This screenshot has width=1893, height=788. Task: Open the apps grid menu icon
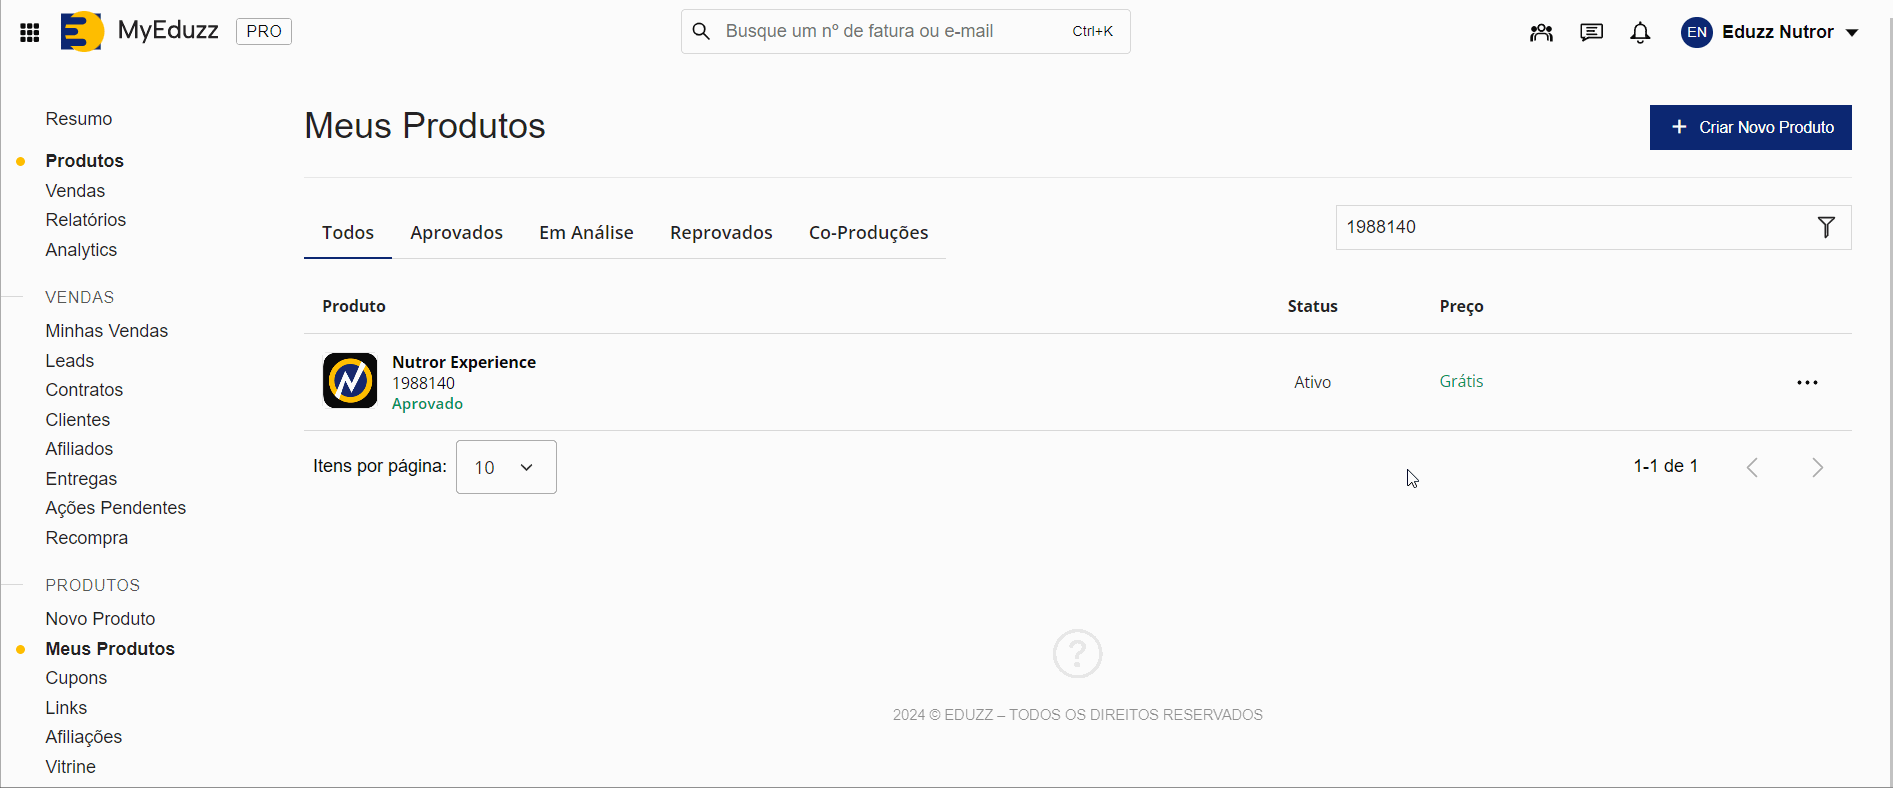tap(30, 32)
